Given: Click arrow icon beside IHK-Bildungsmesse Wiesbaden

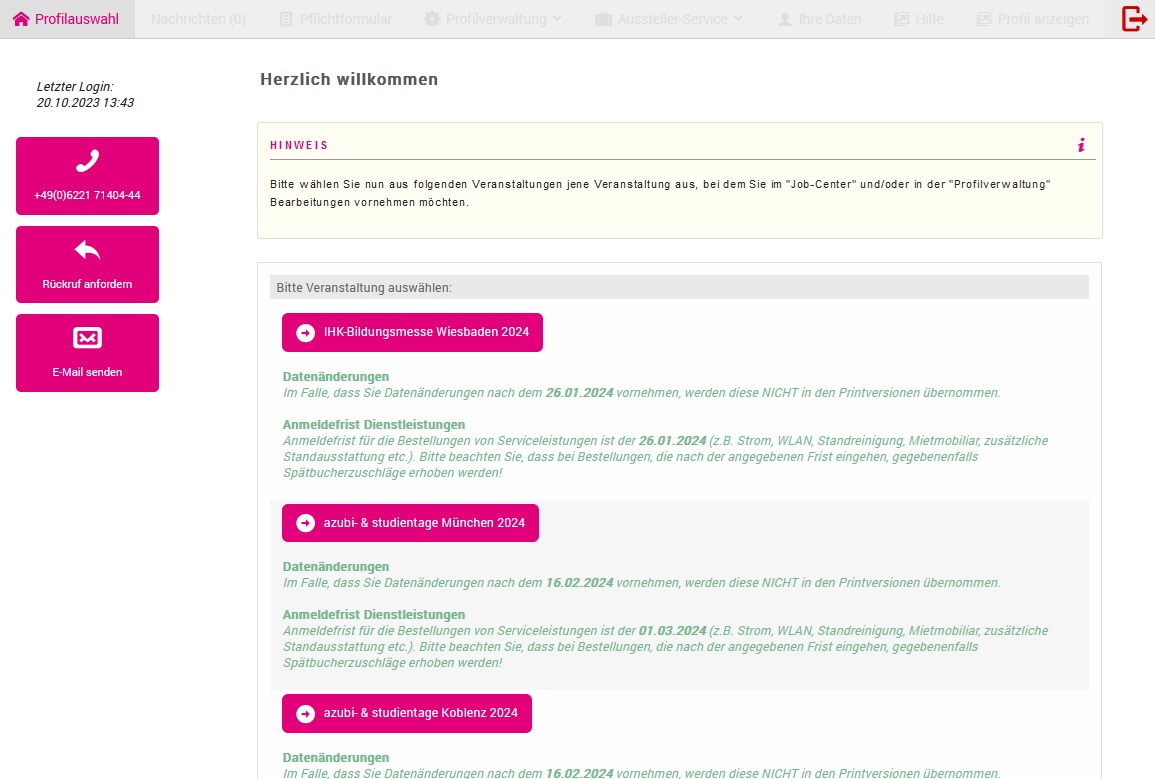Looking at the screenshot, I should point(306,333).
